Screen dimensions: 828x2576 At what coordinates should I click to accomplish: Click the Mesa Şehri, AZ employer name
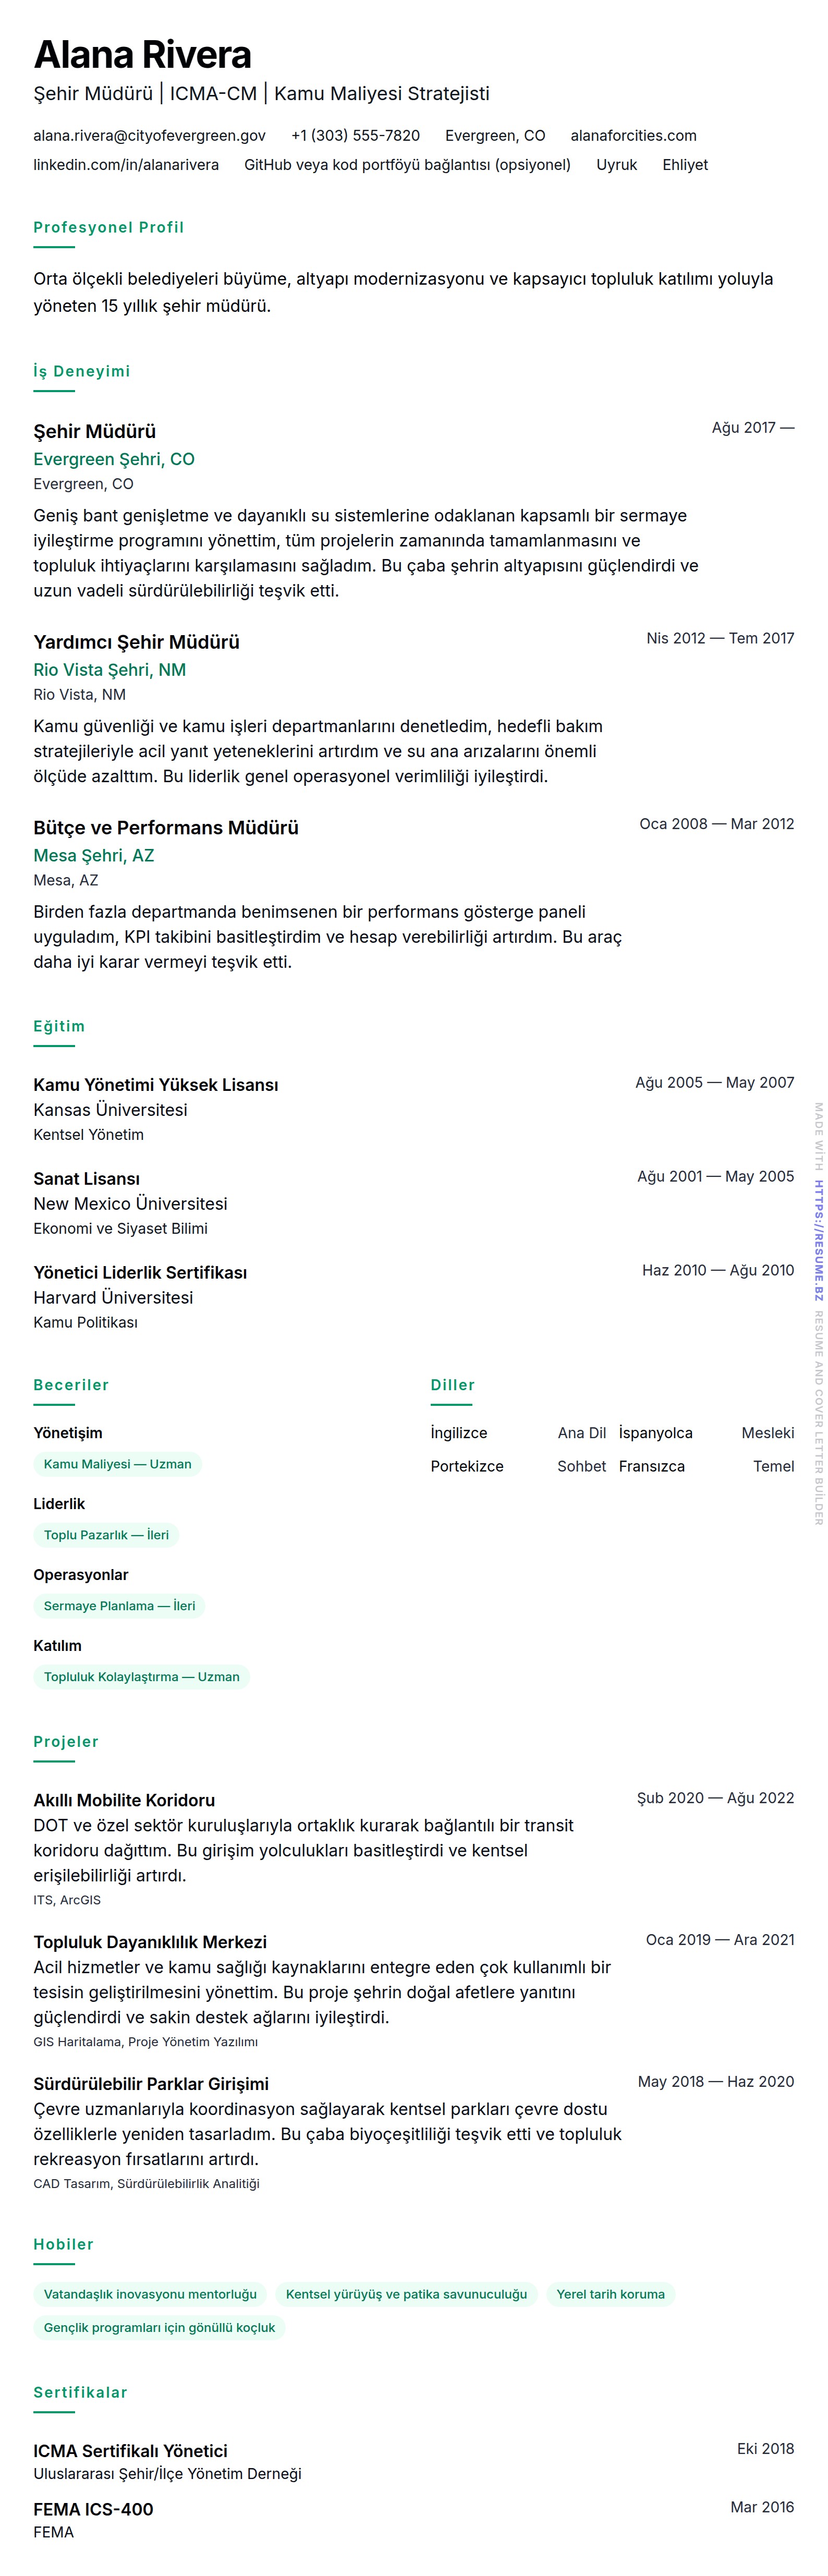94,855
